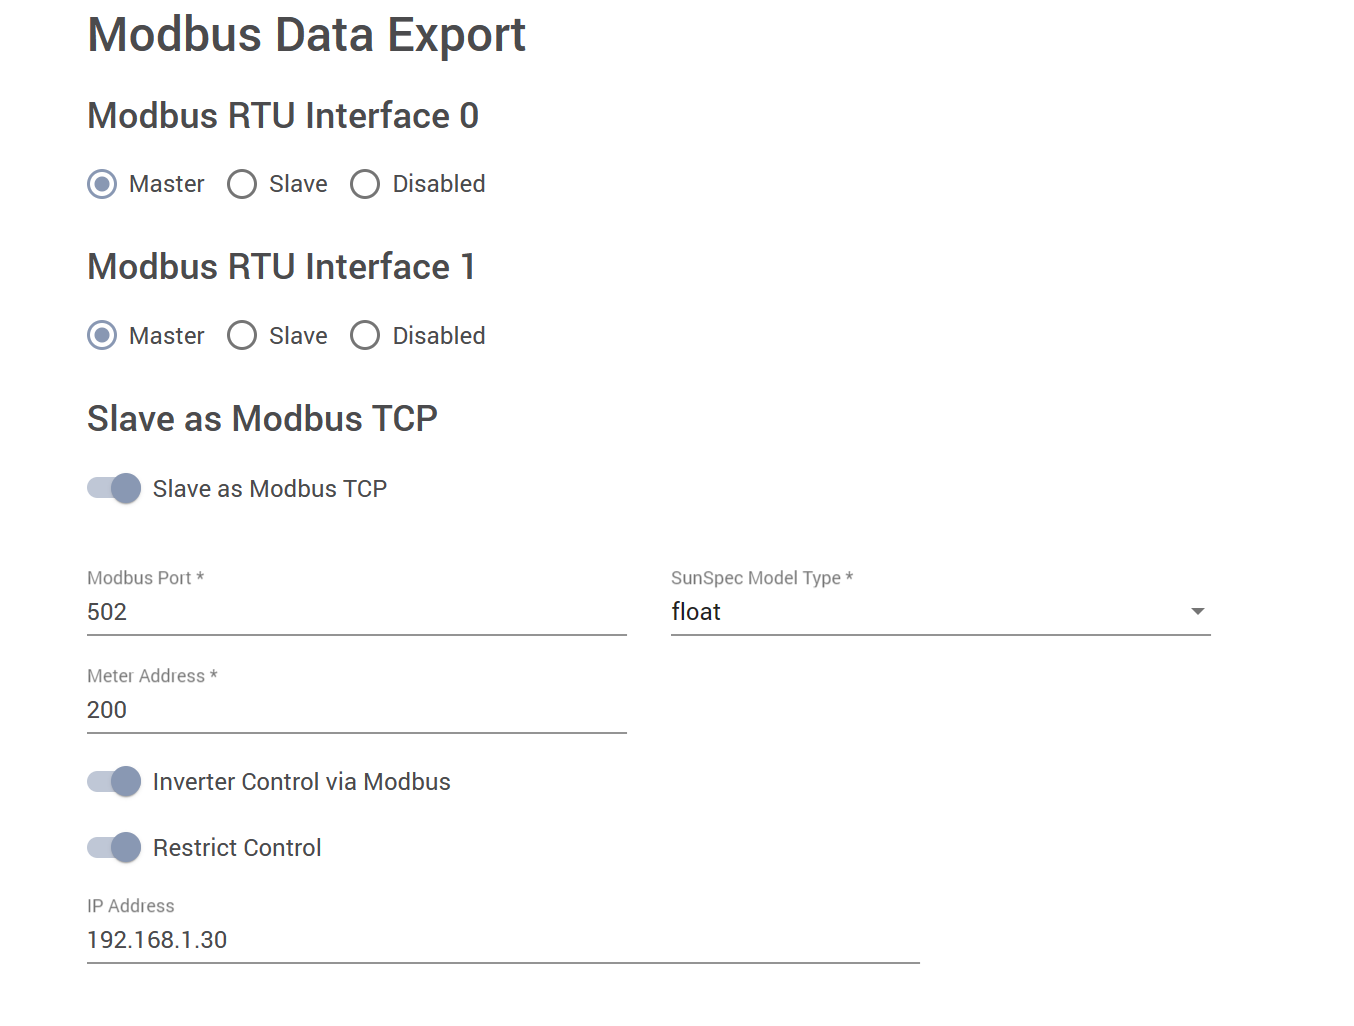Set Modbus RTU Interface 1 to Slave
The image size is (1354, 1026).
(242, 336)
